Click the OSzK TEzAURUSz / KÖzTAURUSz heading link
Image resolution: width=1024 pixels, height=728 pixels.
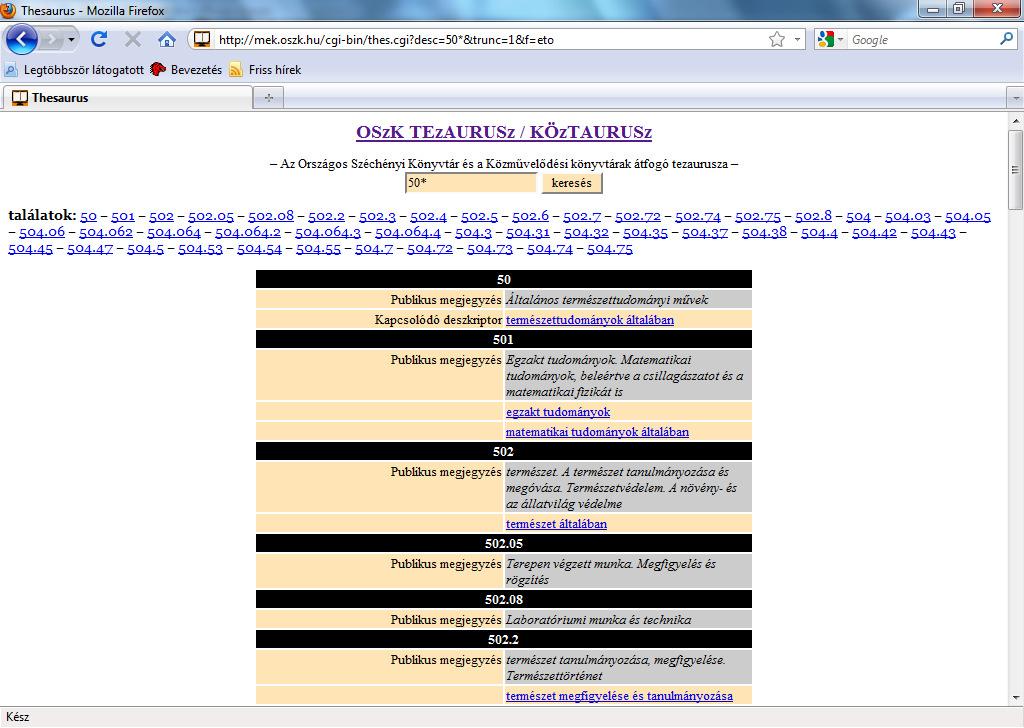point(504,132)
